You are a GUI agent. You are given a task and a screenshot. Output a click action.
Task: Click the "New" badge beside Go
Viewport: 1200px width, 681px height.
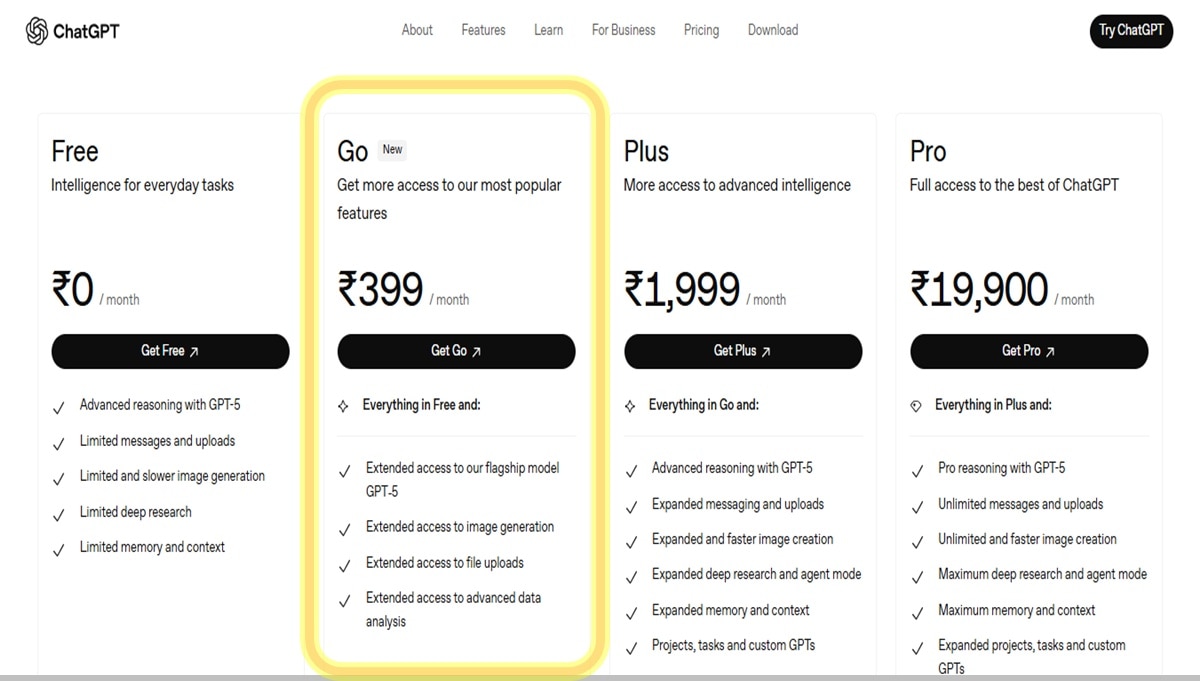click(392, 150)
